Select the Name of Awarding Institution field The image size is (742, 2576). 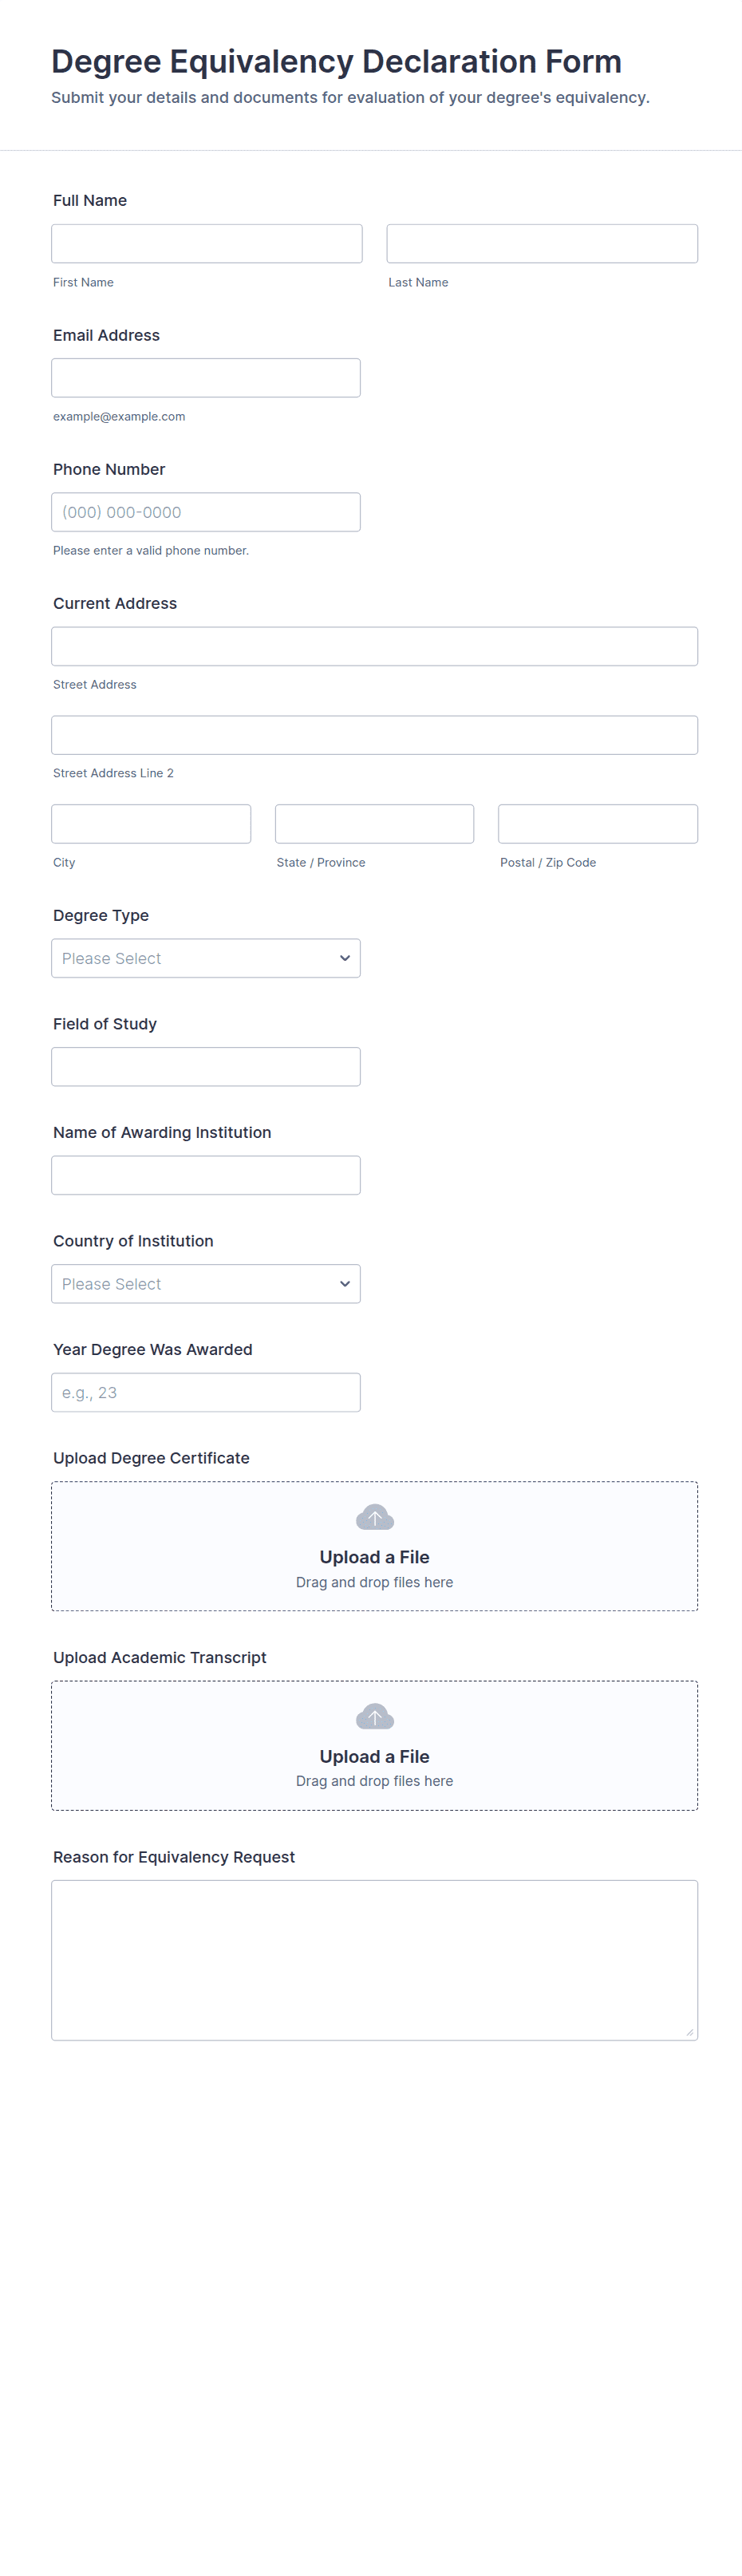click(x=205, y=1175)
